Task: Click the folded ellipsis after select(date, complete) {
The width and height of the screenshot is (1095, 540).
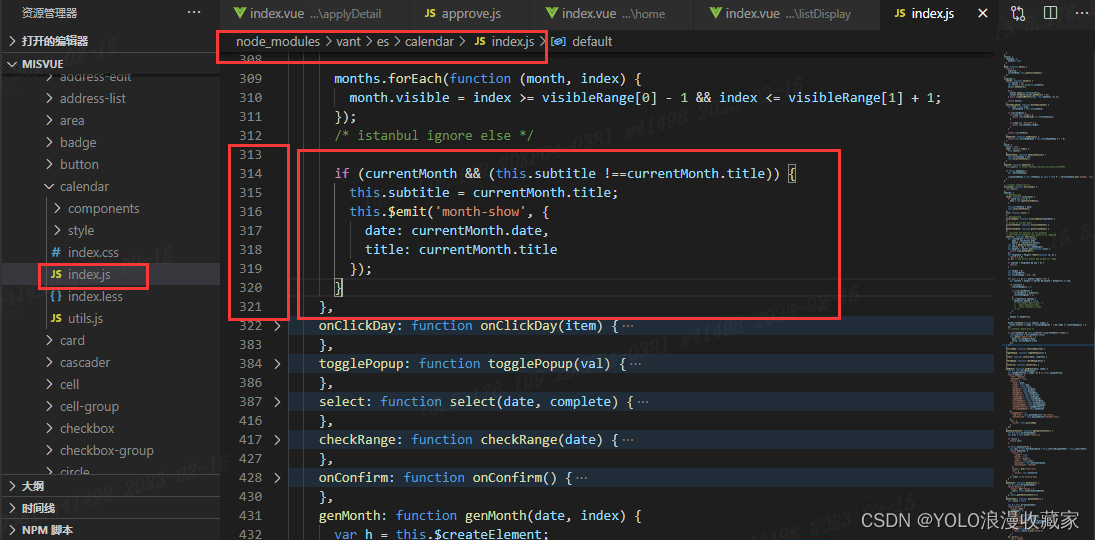Action: [x=642, y=402]
